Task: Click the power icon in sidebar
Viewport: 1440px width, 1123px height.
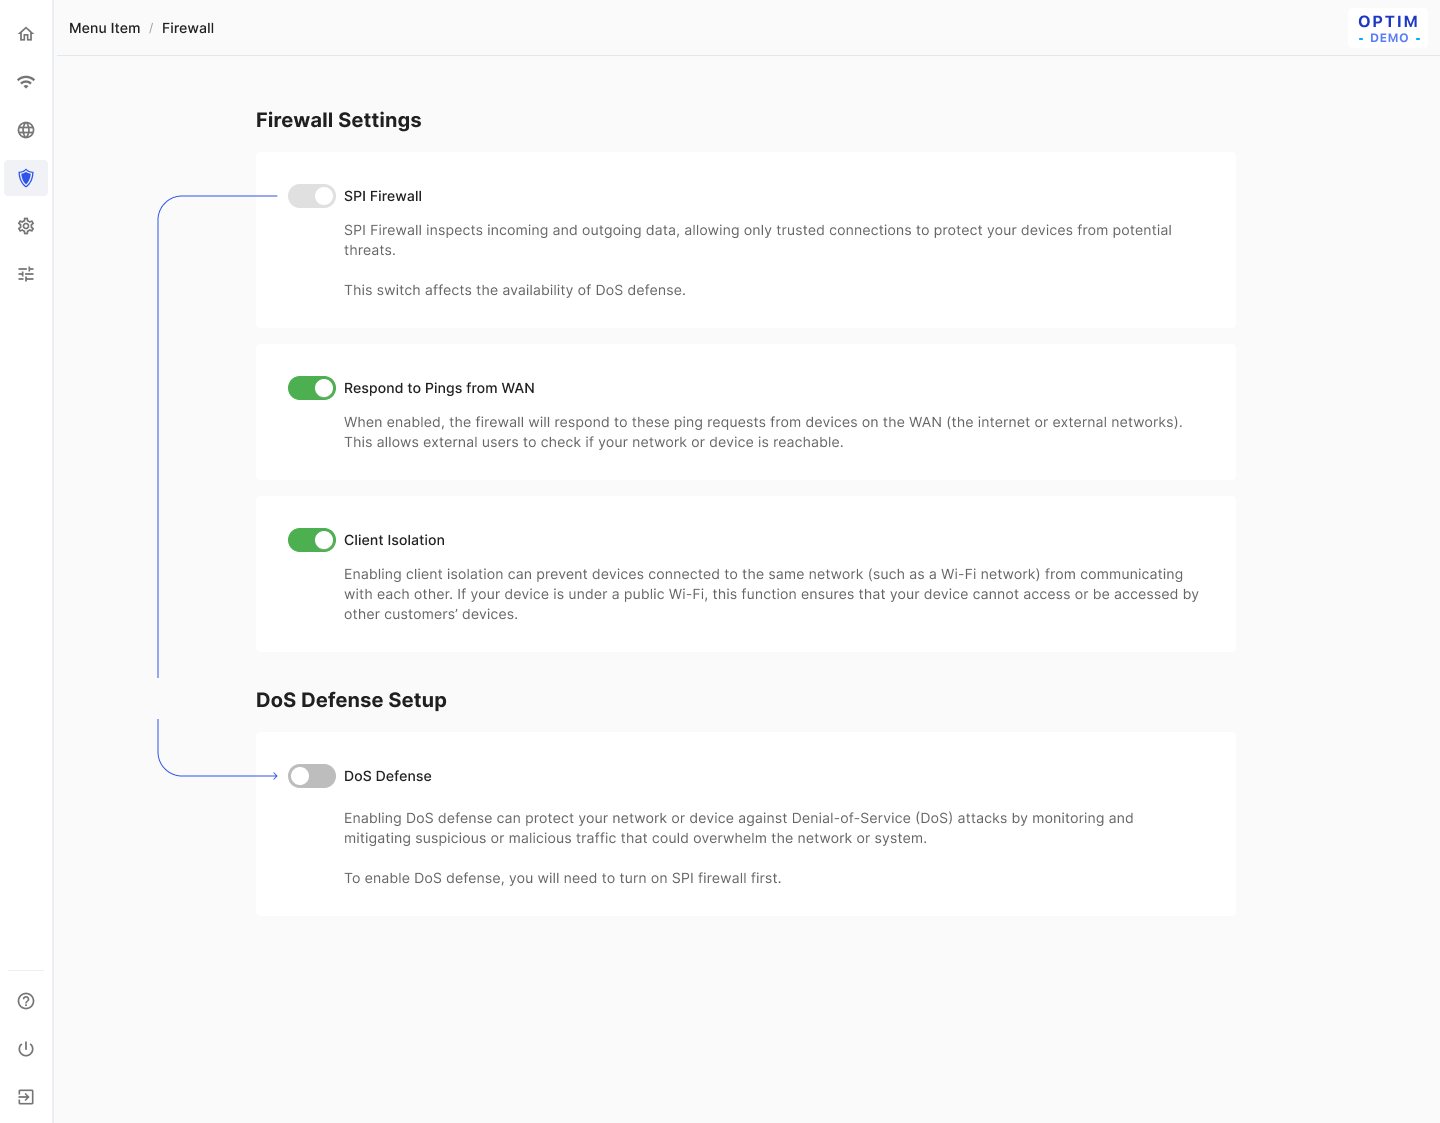Action: pyautogui.click(x=26, y=1049)
